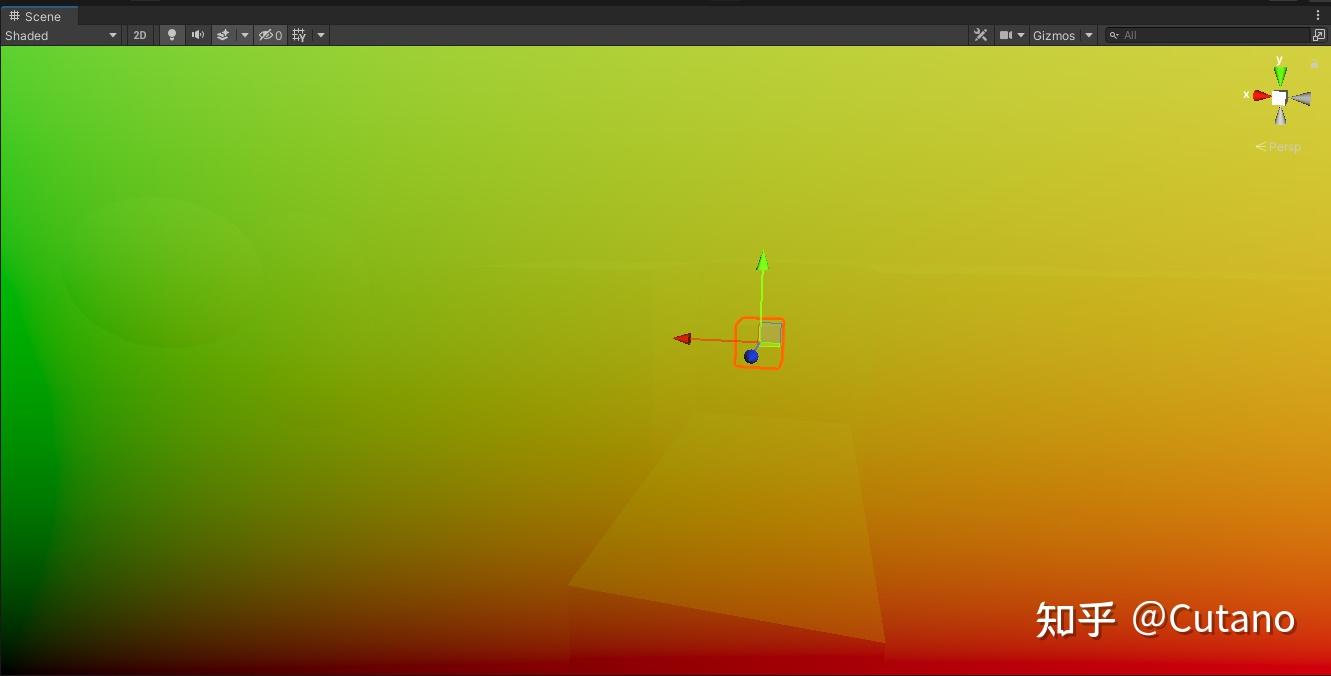Click the Persp label to switch projection
The width and height of the screenshot is (1331, 676).
coord(1284,146)
